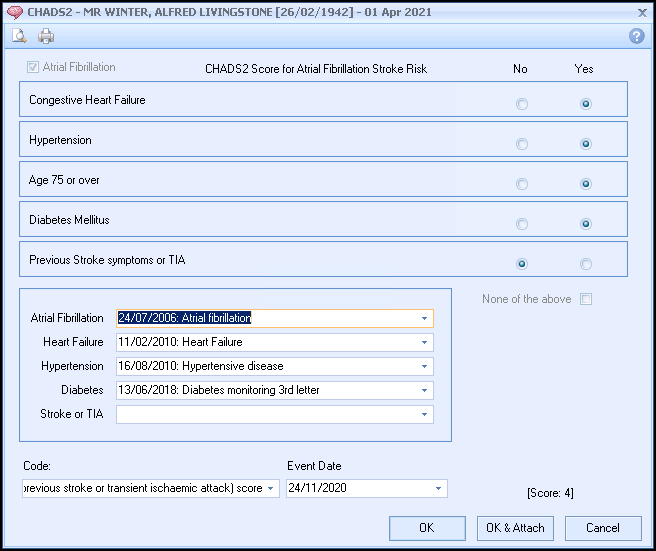Open help with the question mark icon
The image size is (656, 551).
pyautogui.click(x=636, y=36)
